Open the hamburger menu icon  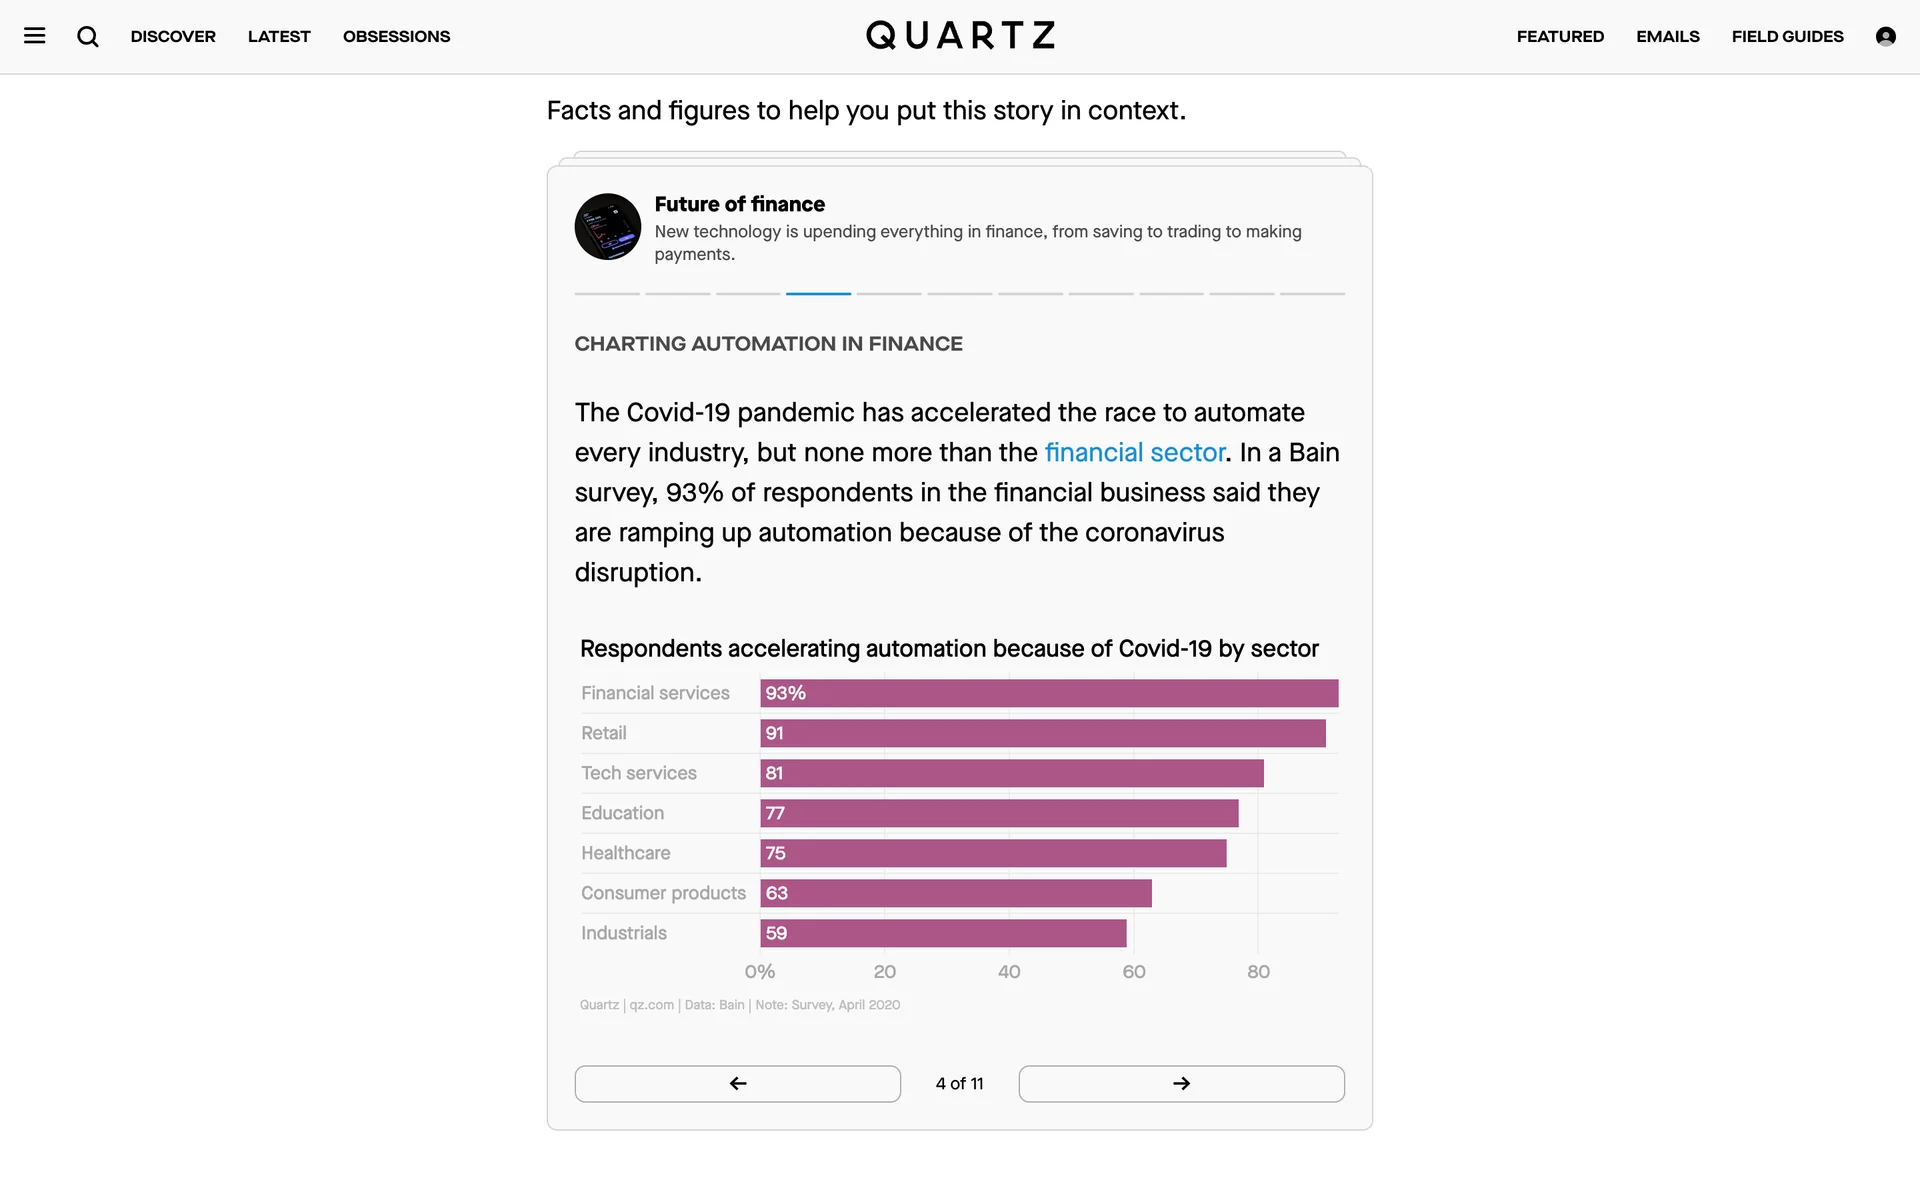click(x=35, y=36)
